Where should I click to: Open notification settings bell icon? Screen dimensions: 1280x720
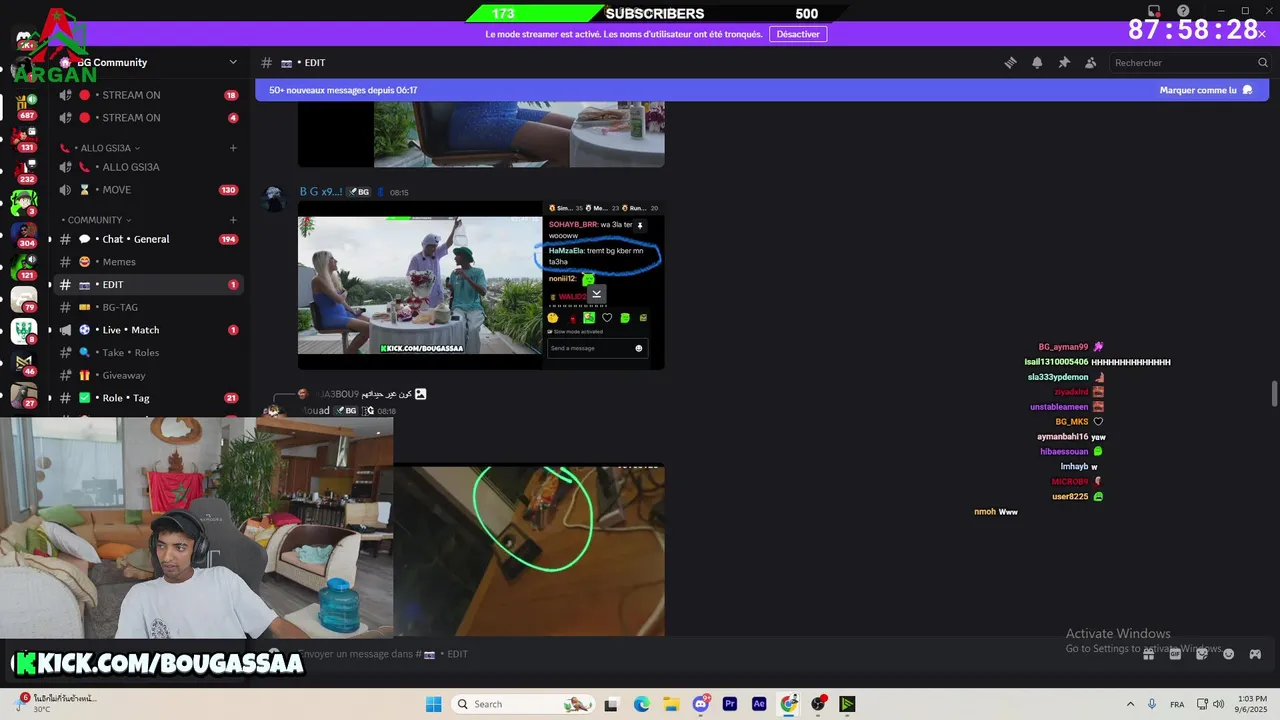coord(1037,63)
